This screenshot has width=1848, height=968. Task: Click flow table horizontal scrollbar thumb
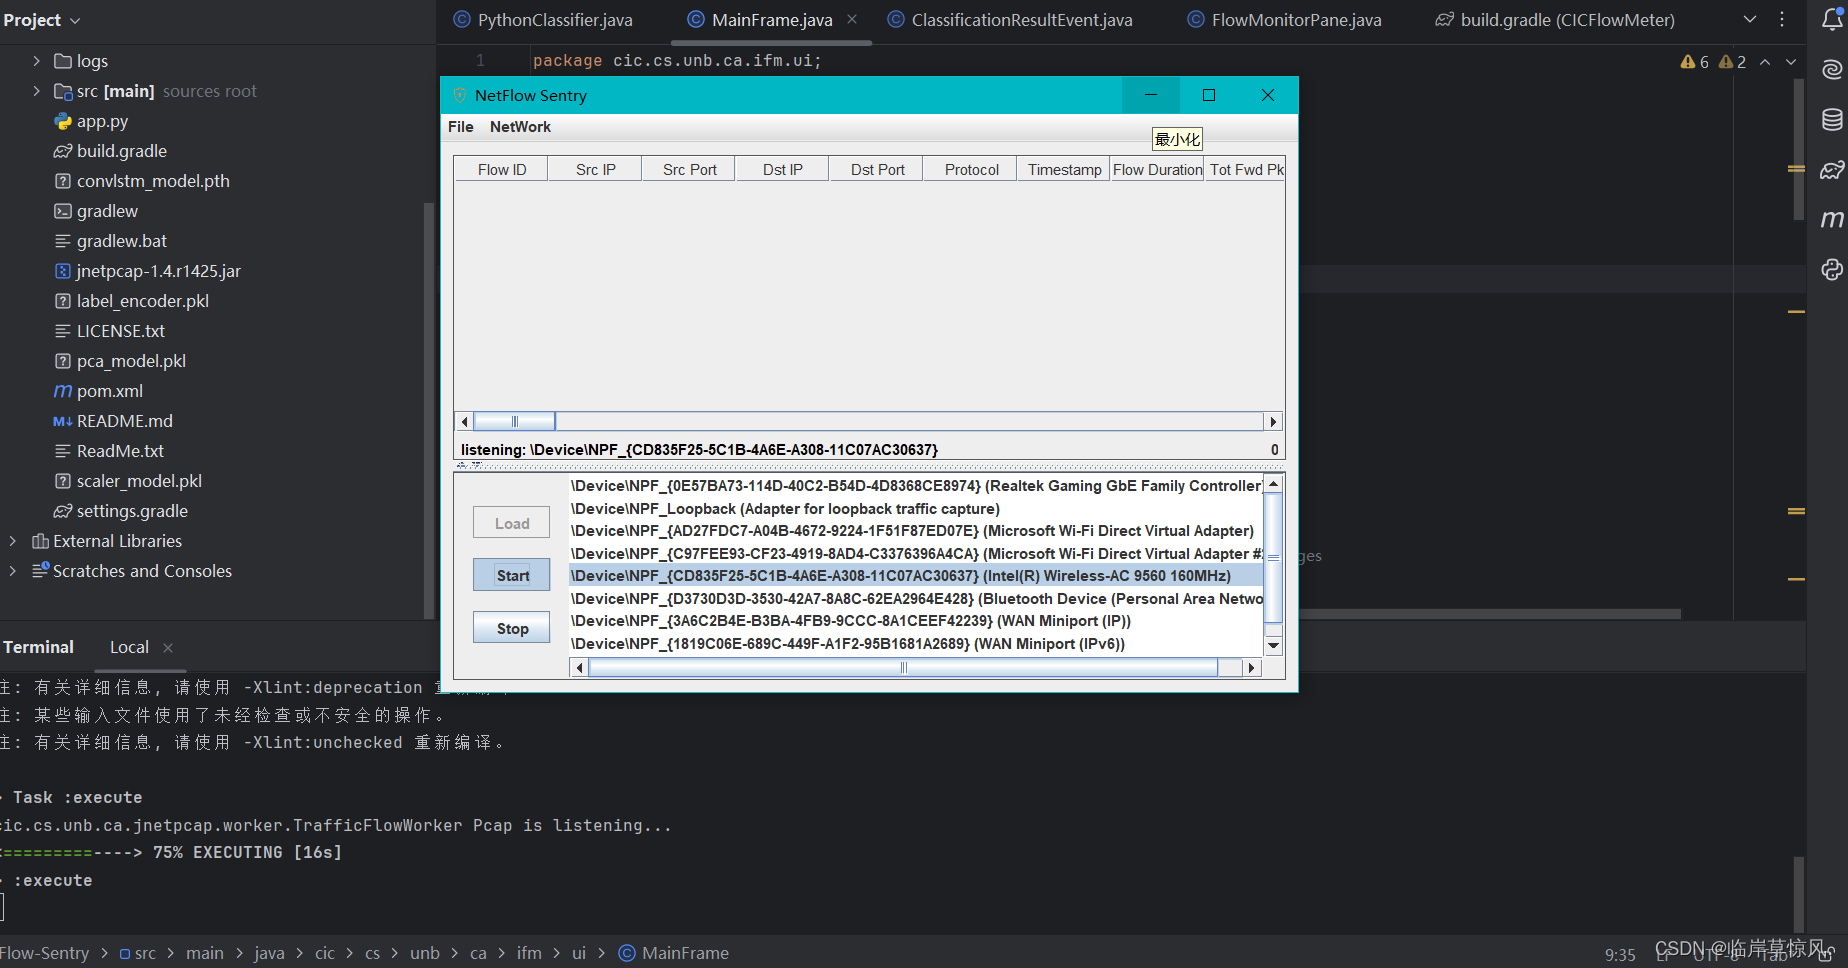pyautogui.click(x=514, y=421)
